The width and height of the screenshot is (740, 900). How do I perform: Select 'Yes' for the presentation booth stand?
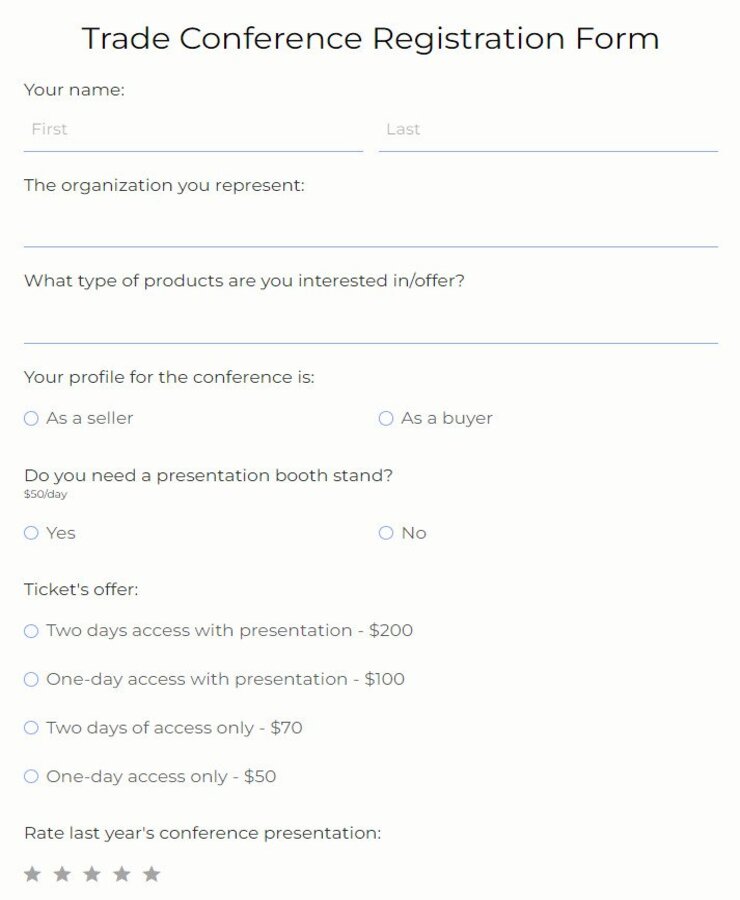click(31, 533)
